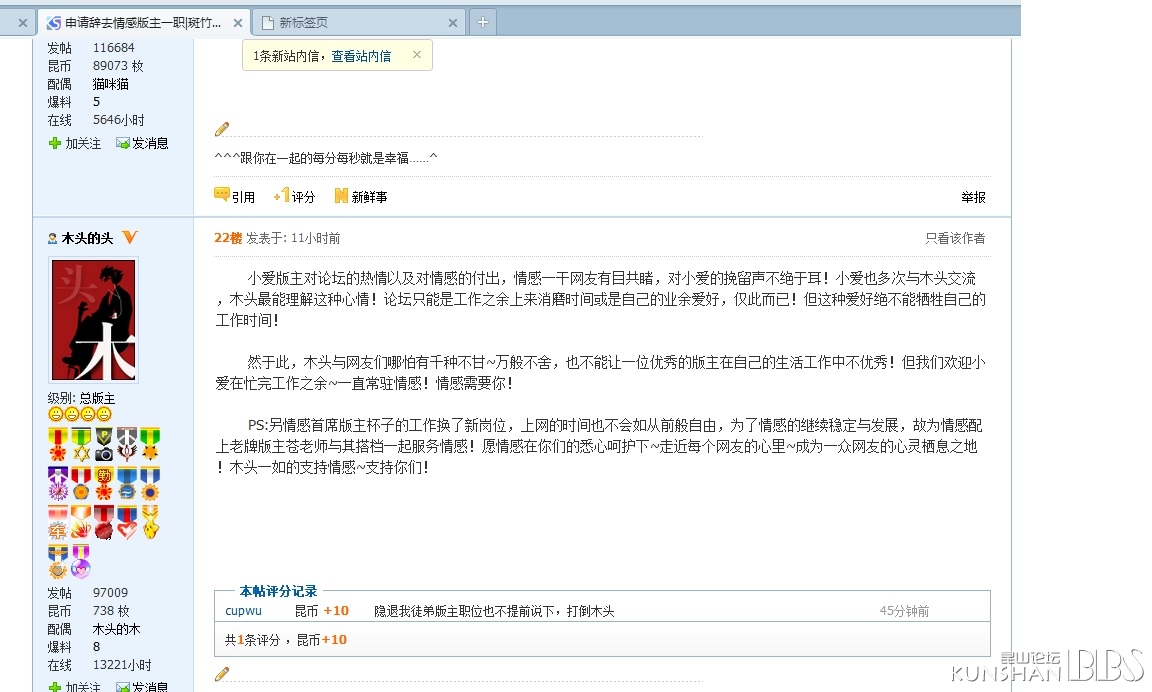The image size is (1152, 692).
Task: Open a new browser tab with plus button
Action: click(x=483, y=22)
